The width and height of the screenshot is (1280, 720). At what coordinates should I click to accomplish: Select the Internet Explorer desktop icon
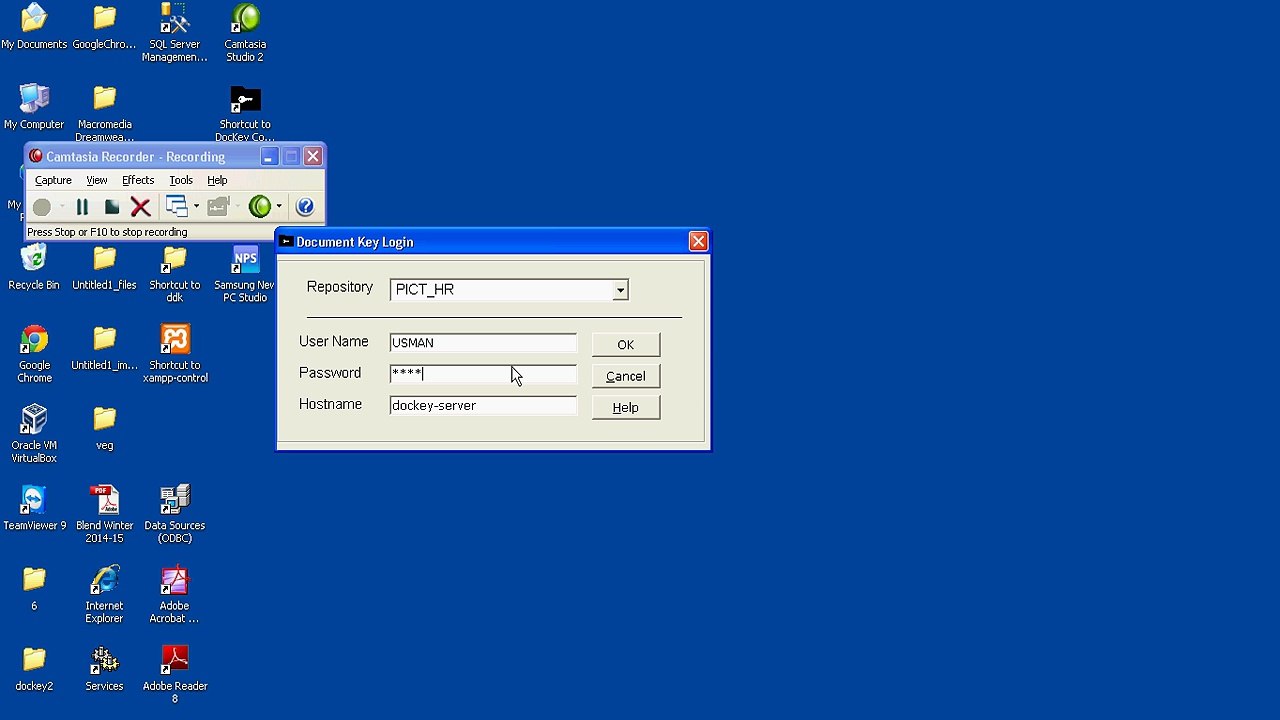pyautogui.click(x=104, y=596)
